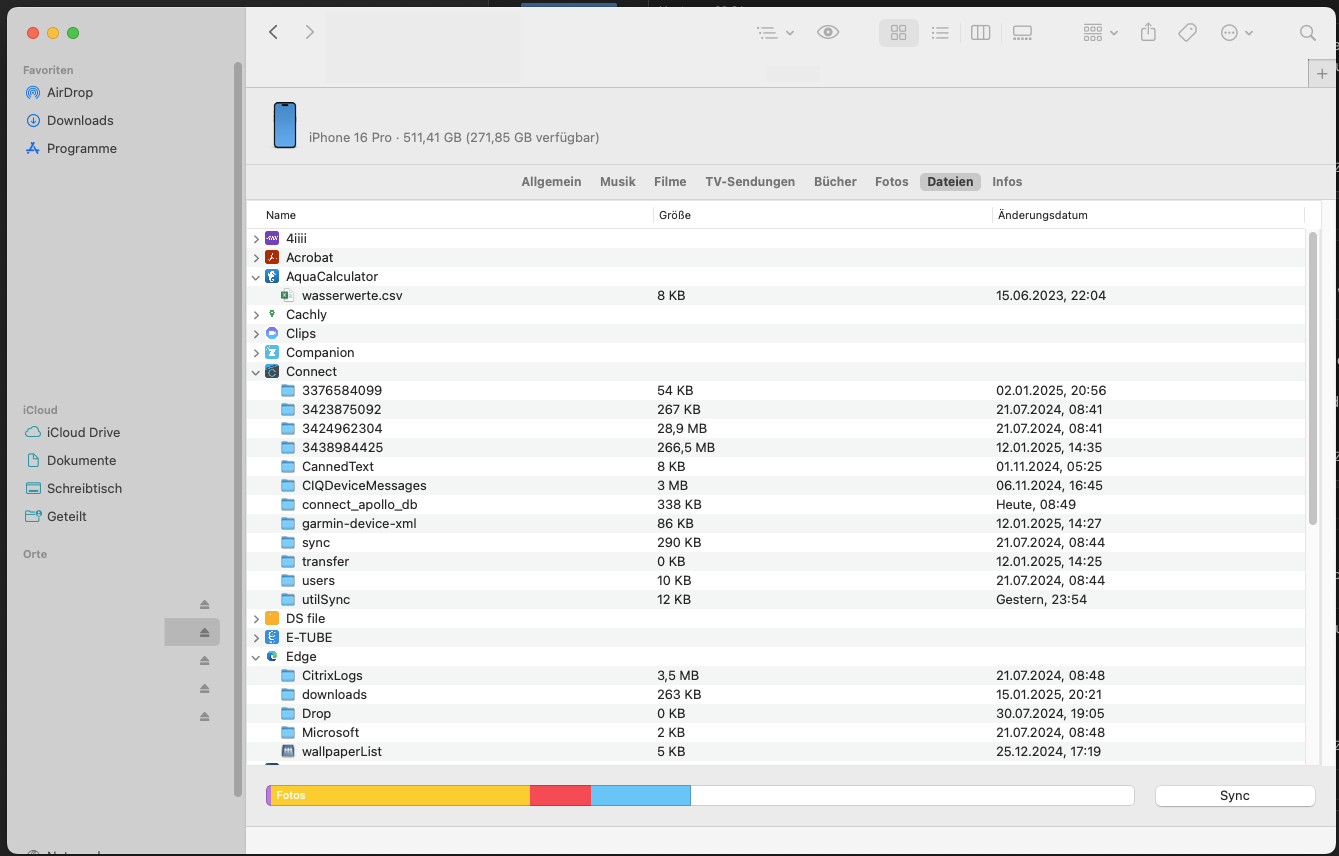Open the search magnifier
This screenshot has width=1339, height=856.
pyautogui.click(x=1307, y=33)
